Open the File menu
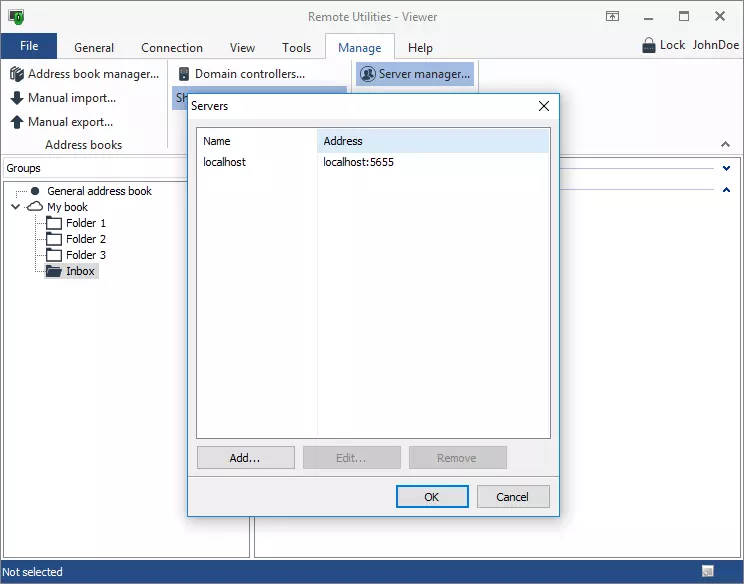The image size is (744, 584). point(29,46)
